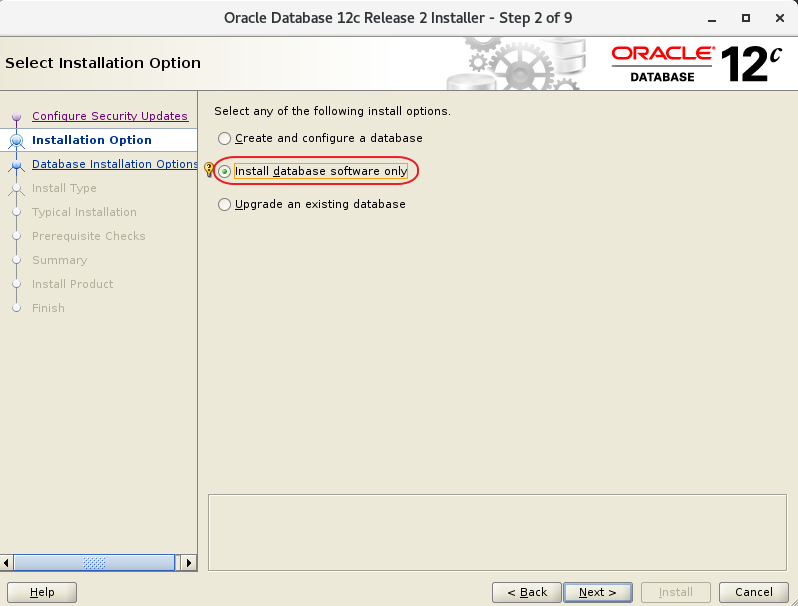Maximize the installer window

(746, 18)
